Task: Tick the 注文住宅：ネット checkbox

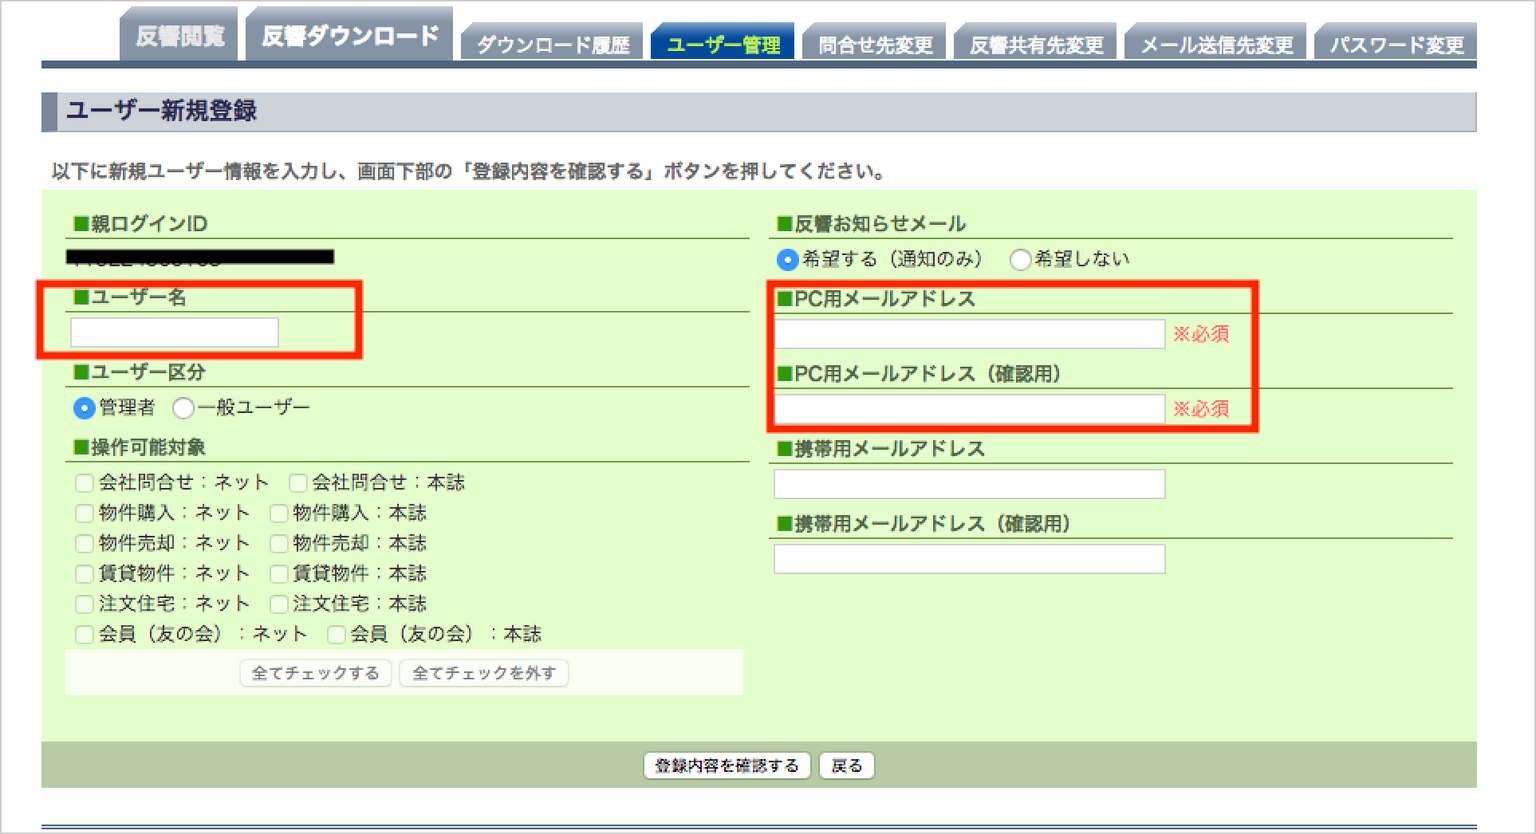Action: pyautogui.click(x=85, y=604)
